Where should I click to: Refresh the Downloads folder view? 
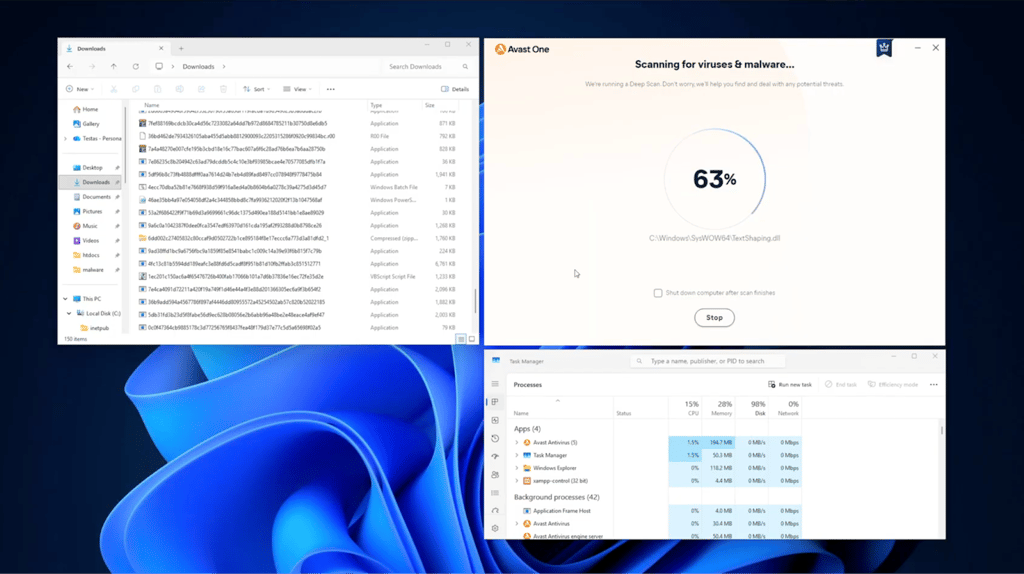(136, 67)
